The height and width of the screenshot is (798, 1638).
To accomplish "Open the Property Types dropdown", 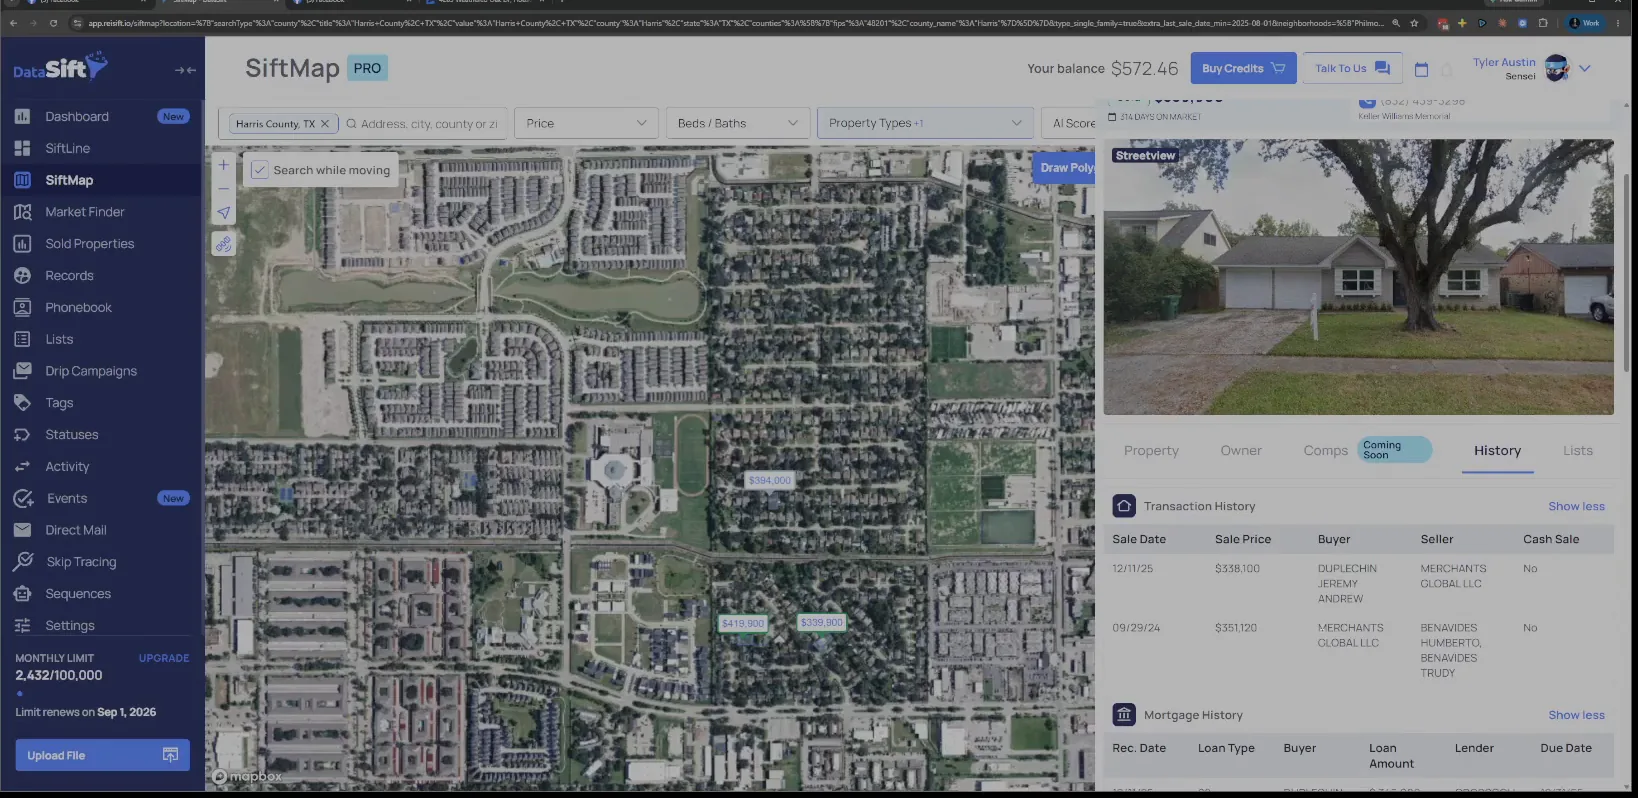I will tap(925, 123).
